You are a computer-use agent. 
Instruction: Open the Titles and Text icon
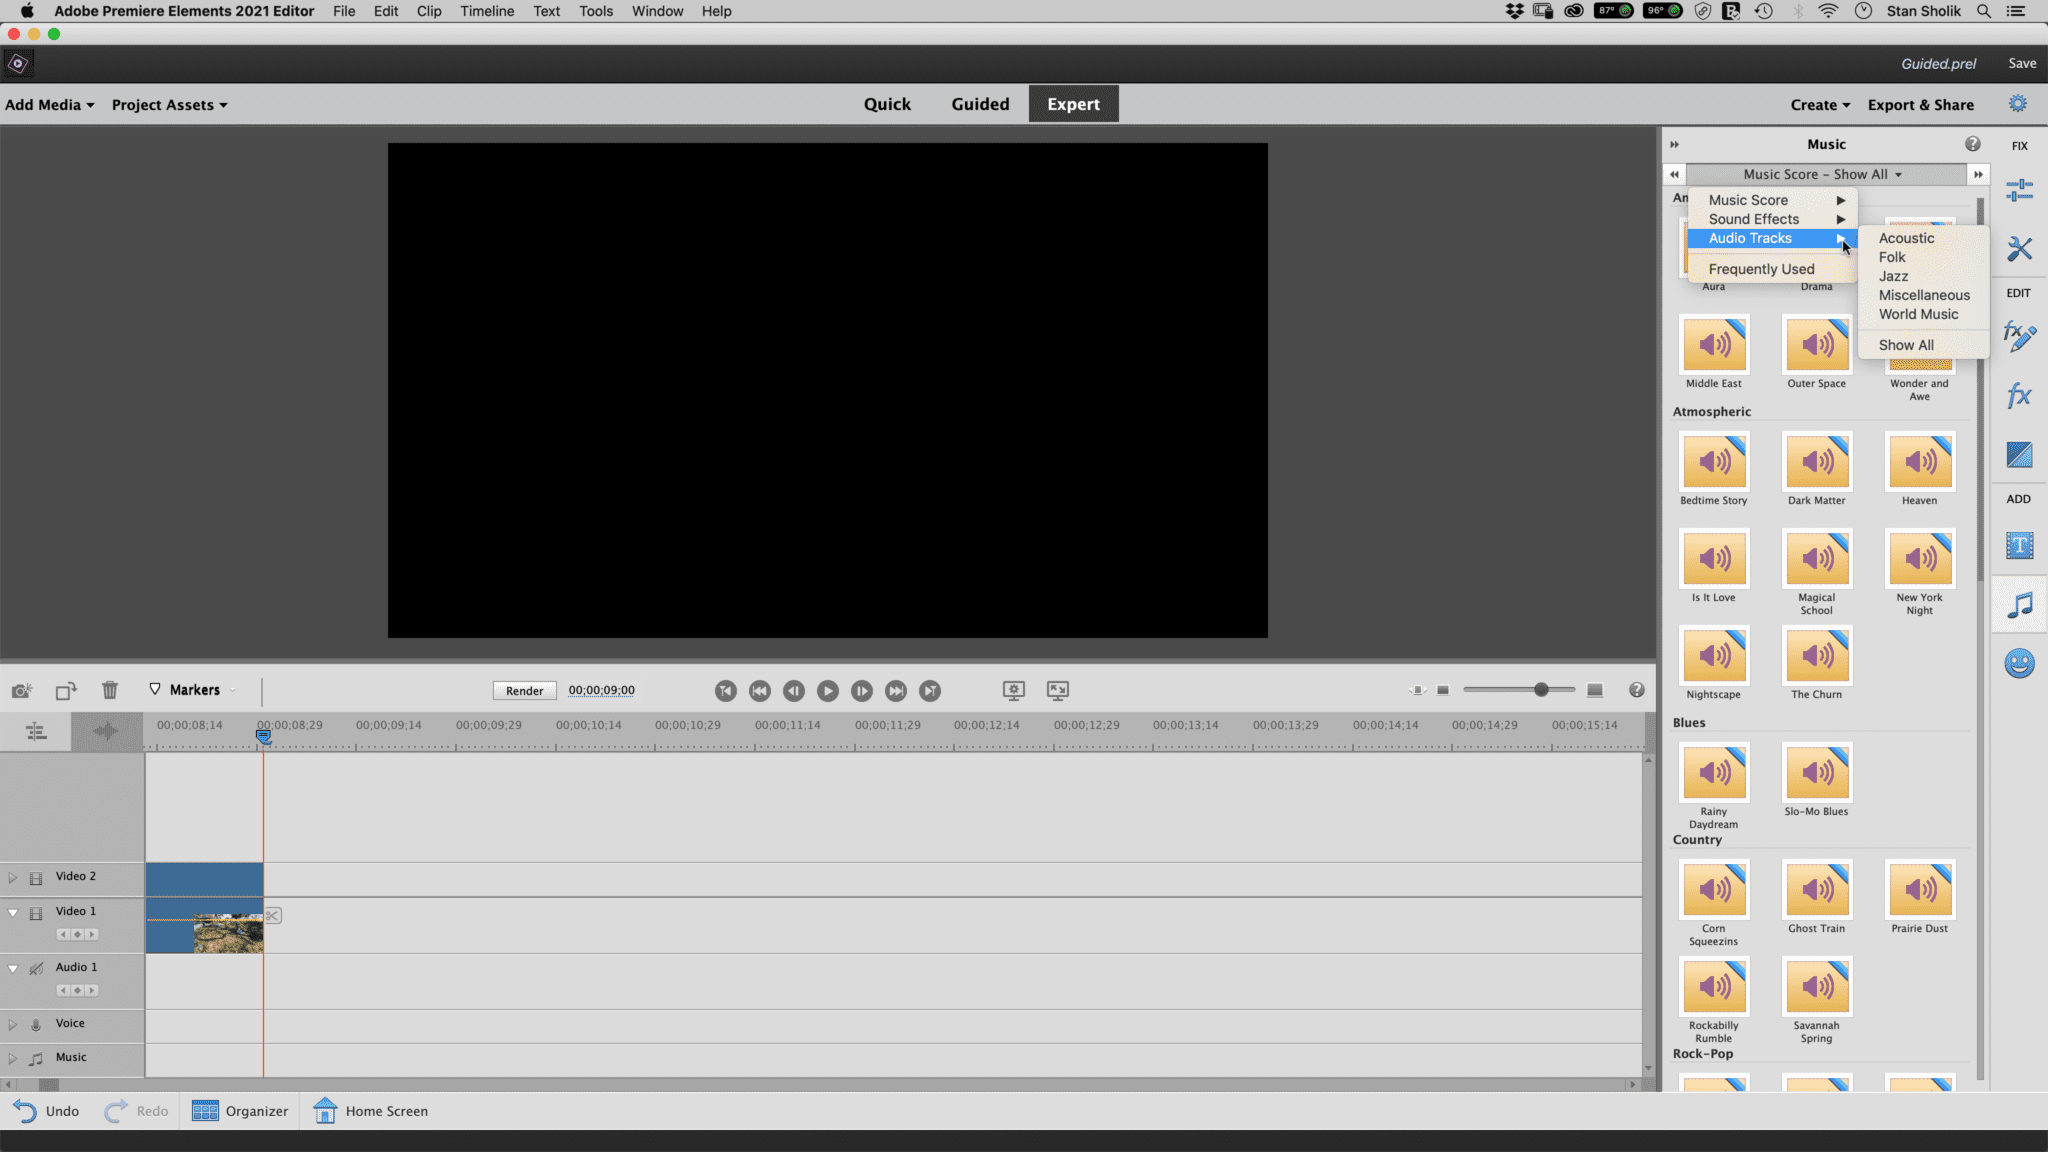point(2019,545)
